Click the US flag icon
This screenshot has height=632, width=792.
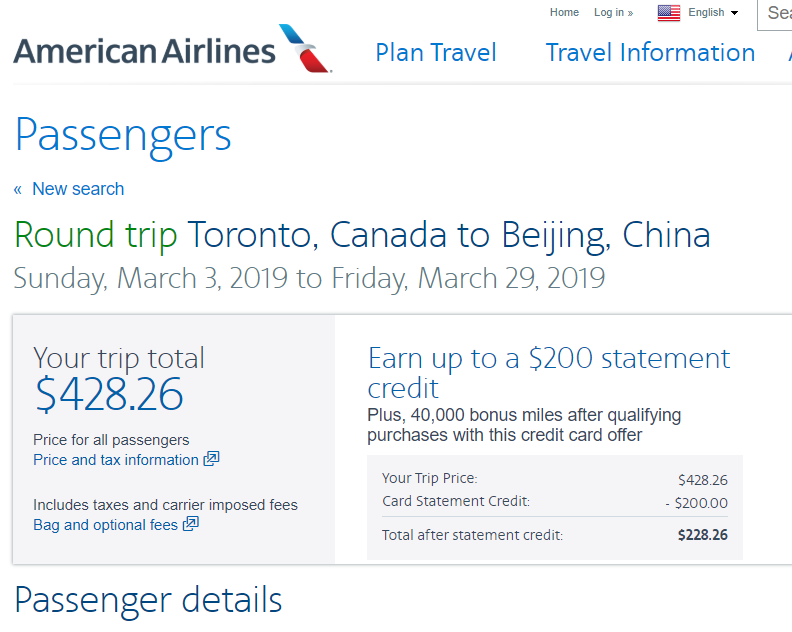pos(669,13)
